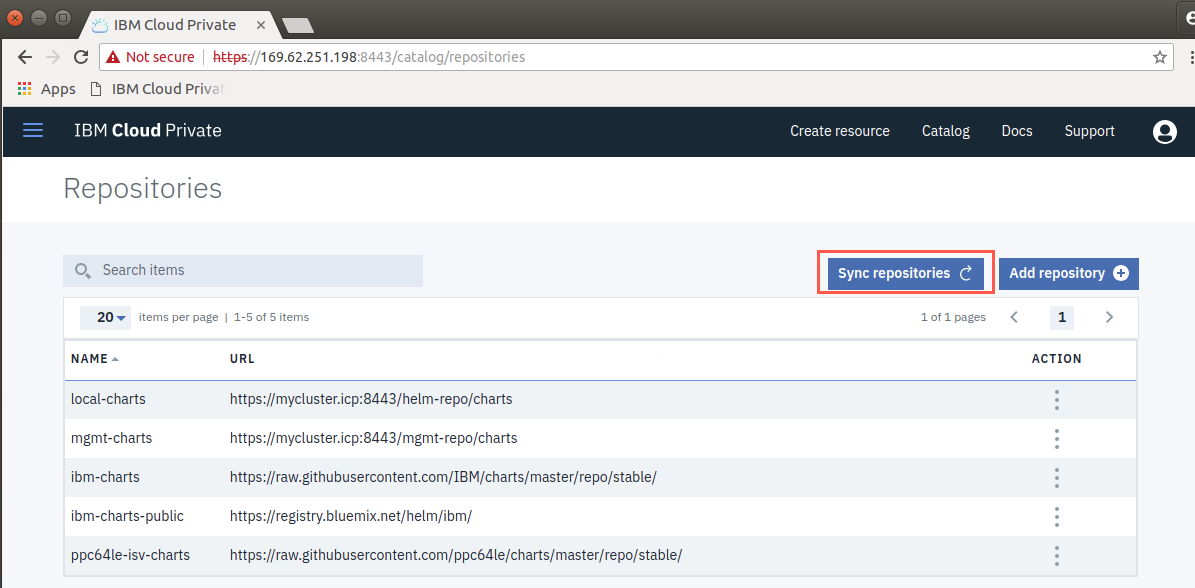The width and height of the screenshot is (1195, 588).
Task: Click the Search items field
Action: [243, 270]
